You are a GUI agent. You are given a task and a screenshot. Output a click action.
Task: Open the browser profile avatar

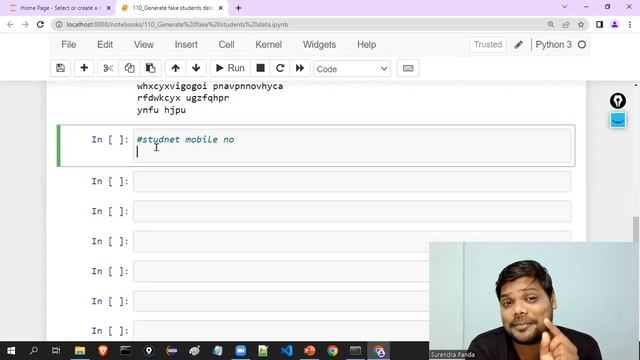[615, 24]
